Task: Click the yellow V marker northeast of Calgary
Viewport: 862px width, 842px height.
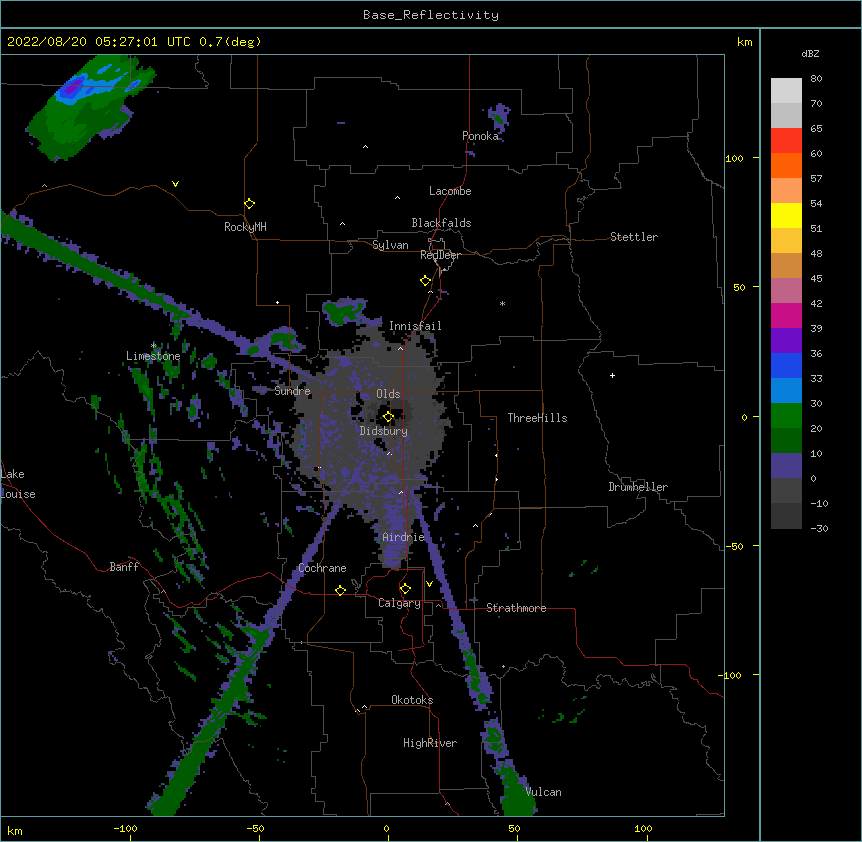Action: [429, 584]
